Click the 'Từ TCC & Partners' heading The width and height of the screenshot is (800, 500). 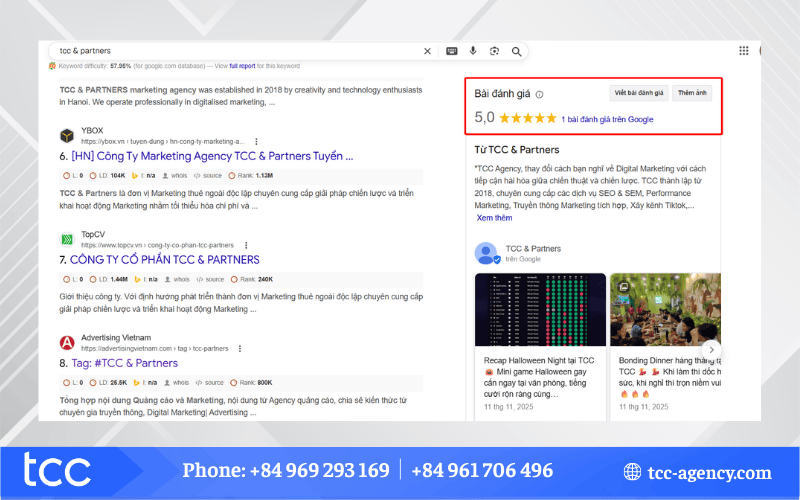point(517,150)
